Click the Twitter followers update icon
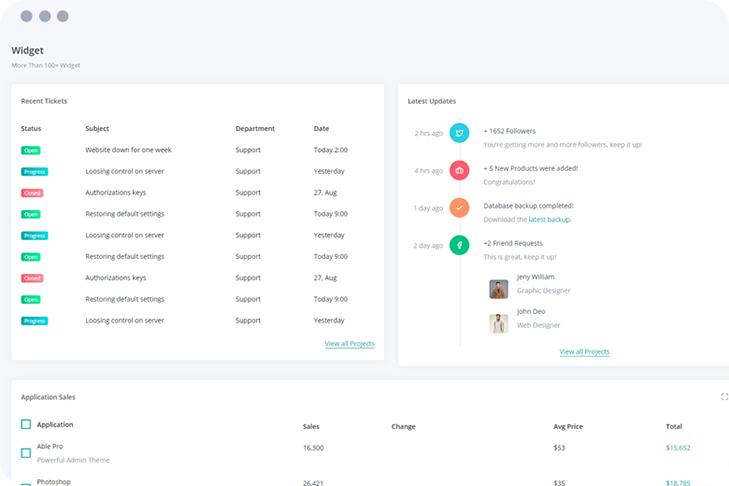 [459, 133]
